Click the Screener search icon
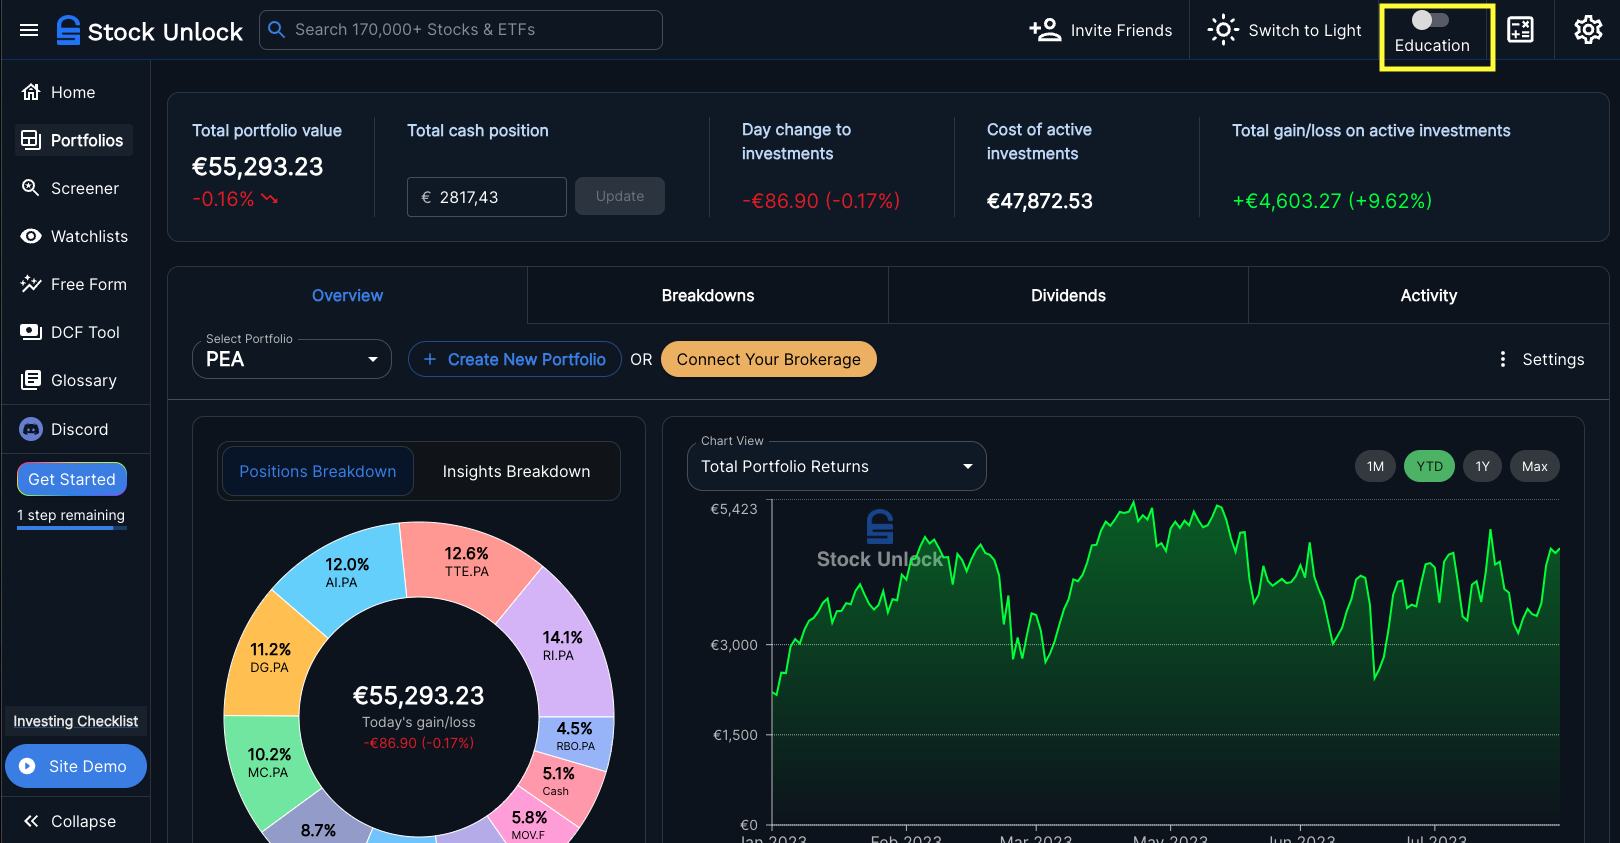 (x=31, y=188)
